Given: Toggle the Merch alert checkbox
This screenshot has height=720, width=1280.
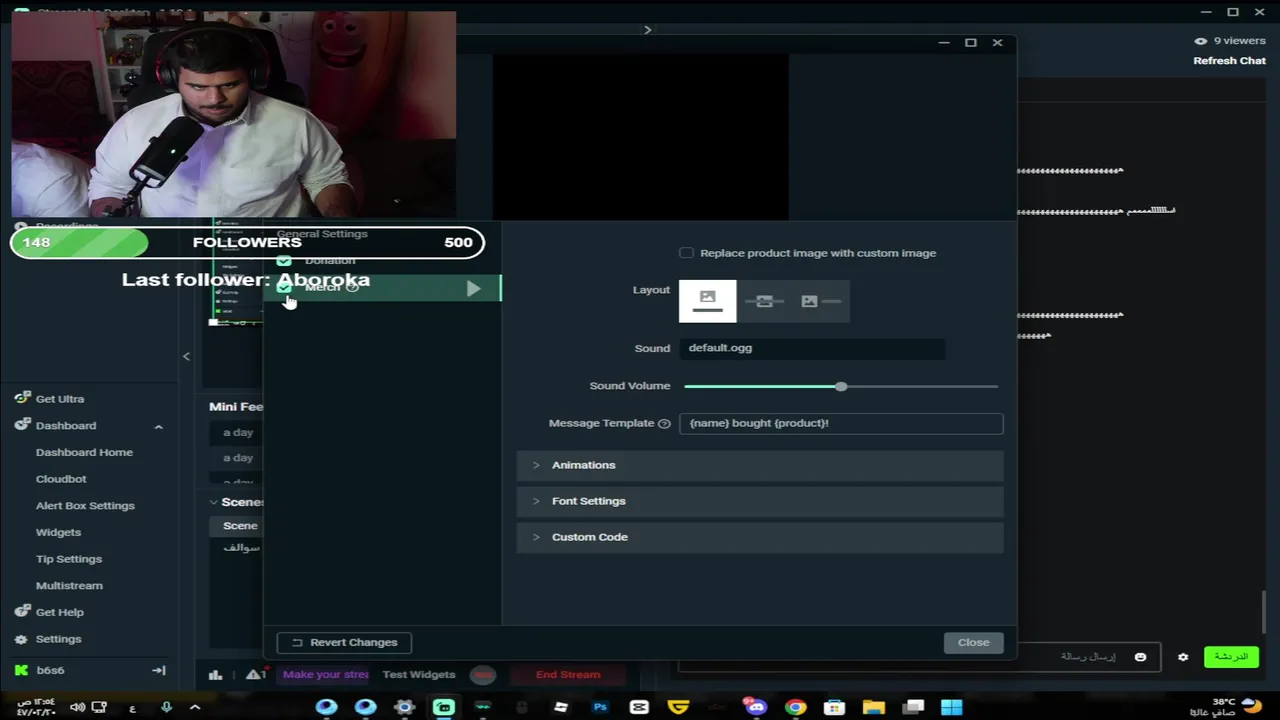Looking at the screenshot, I should 284,287.
